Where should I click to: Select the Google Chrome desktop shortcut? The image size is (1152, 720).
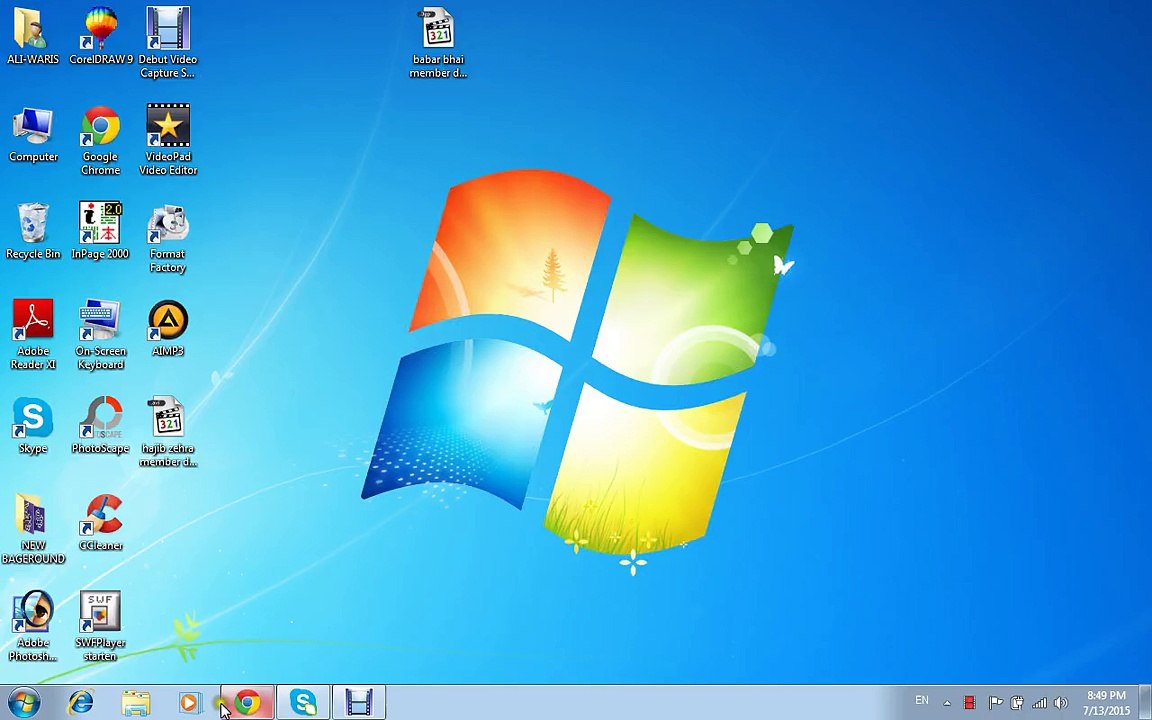[x=101, y=140]
